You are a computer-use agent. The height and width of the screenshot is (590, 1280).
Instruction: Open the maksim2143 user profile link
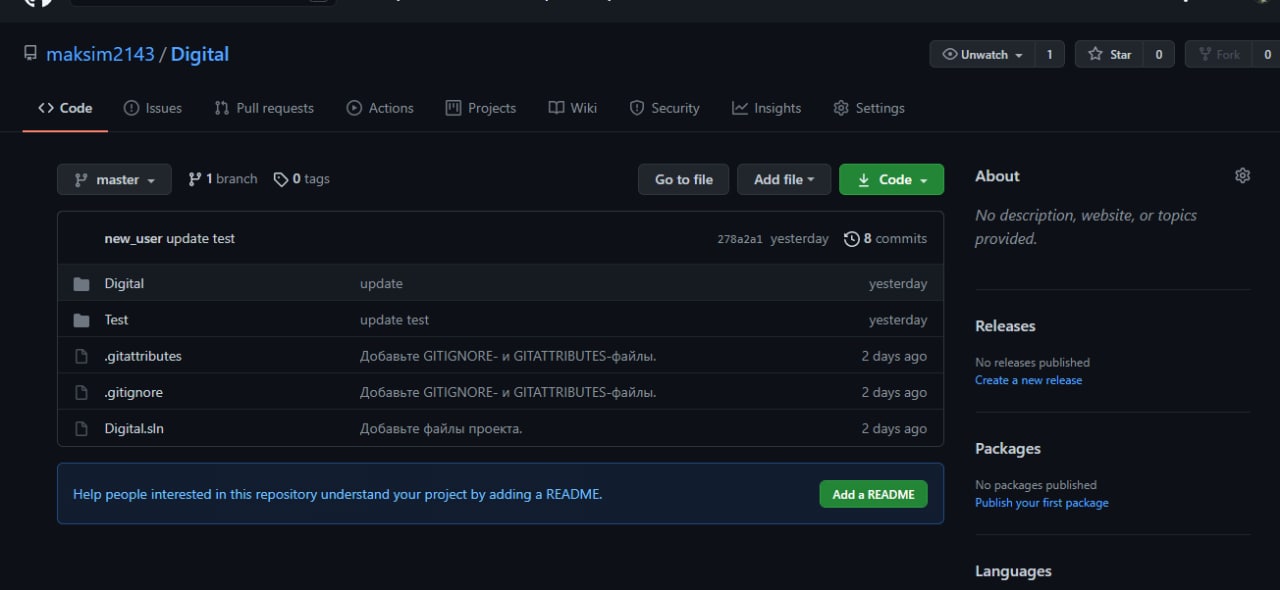[x=100, y=54]
